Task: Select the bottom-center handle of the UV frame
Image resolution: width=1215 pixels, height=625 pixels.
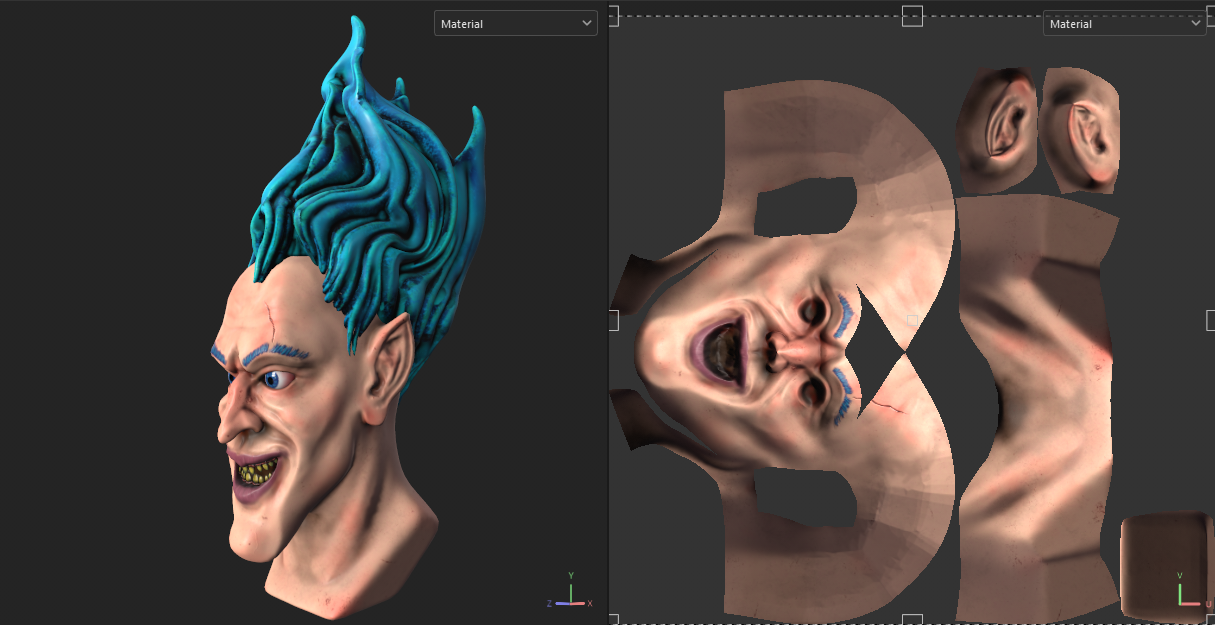Action: click(912, 621)
